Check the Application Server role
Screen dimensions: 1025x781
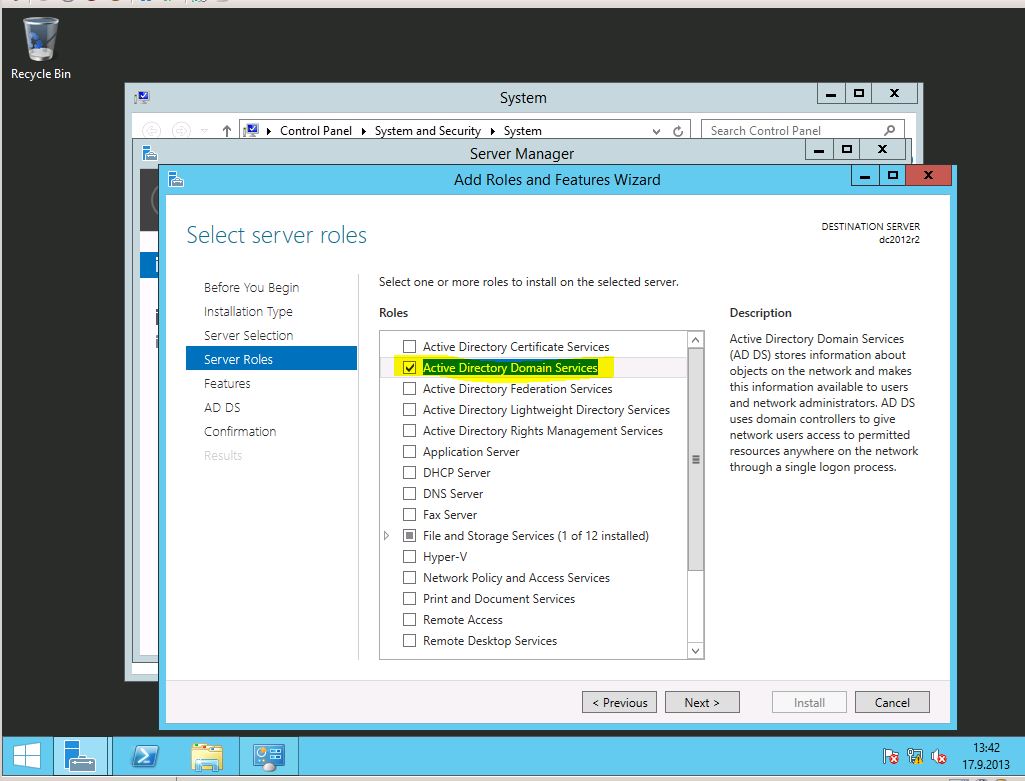coord(409,451)
